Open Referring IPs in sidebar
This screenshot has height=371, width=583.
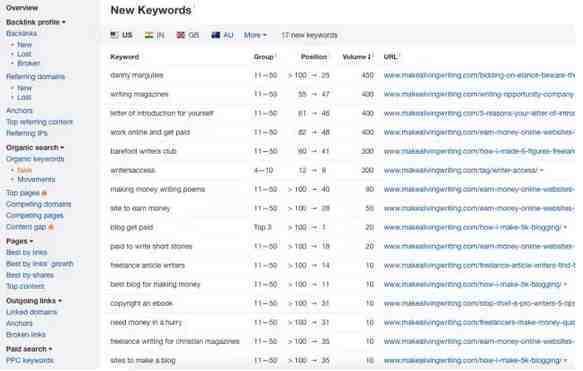[27, 133]
